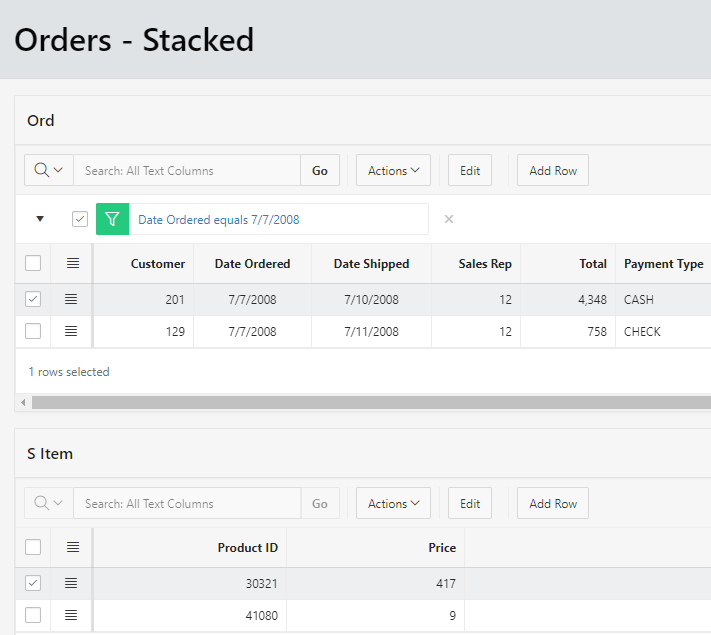Open row actions menu for product 30321

[x=71, y=583]
